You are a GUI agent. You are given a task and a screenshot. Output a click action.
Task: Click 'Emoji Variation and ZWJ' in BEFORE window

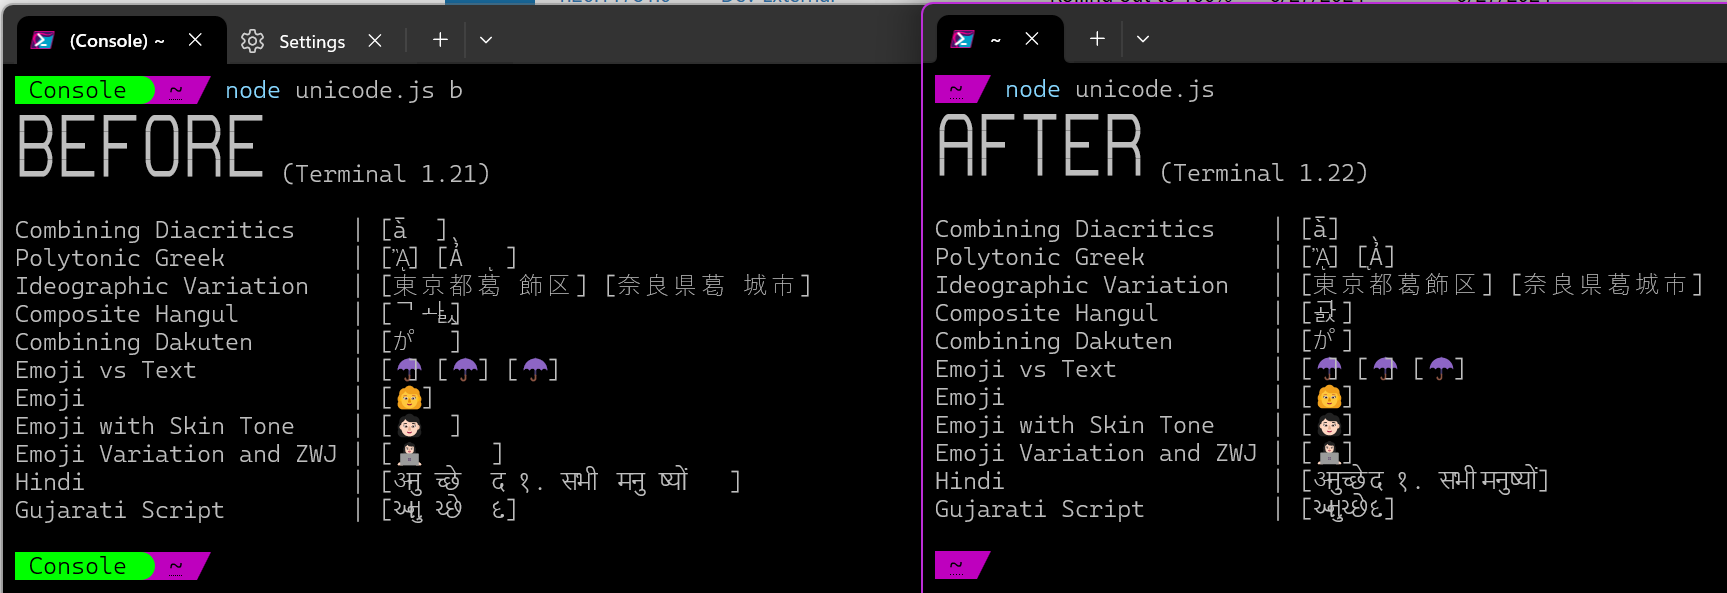point(176,454)
